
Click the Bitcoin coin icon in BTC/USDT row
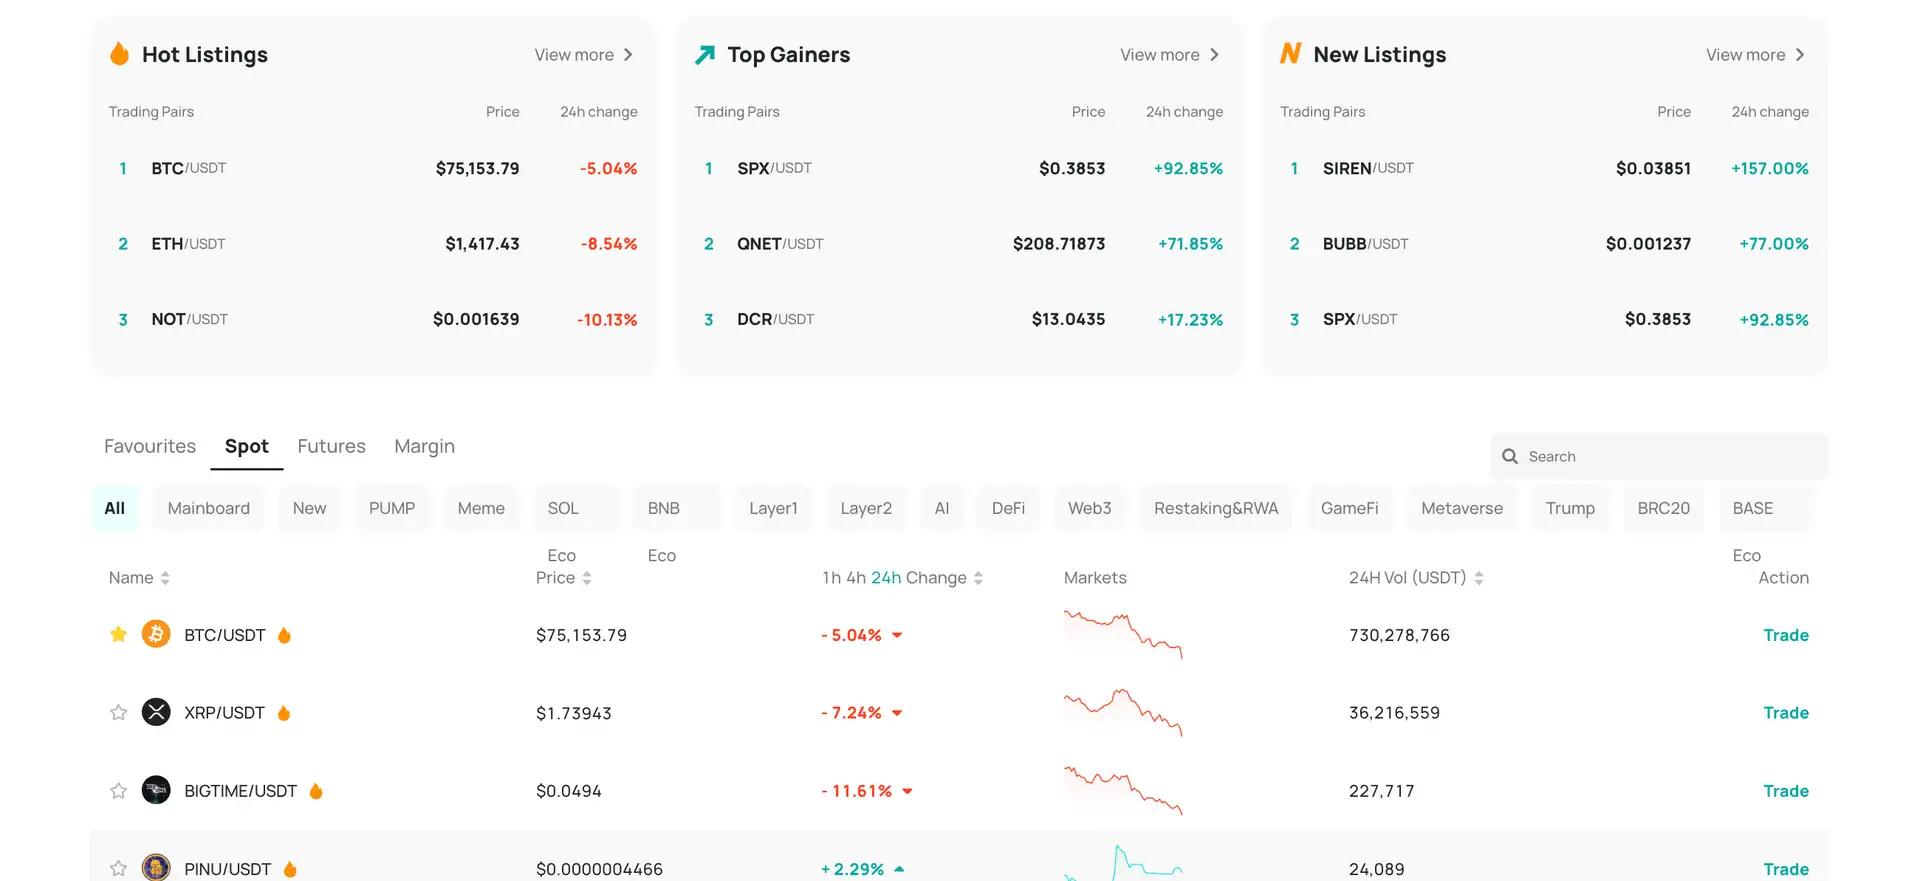(156, 634)
